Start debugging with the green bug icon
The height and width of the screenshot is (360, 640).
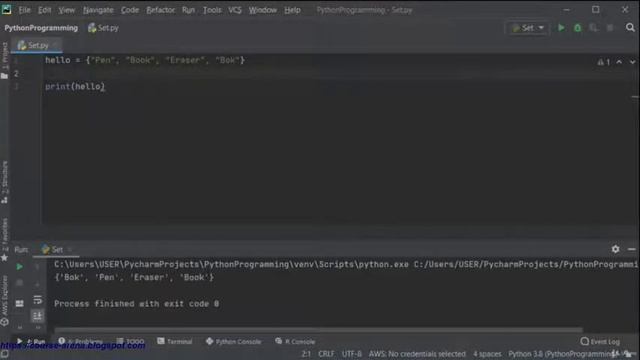coord(578,28)
